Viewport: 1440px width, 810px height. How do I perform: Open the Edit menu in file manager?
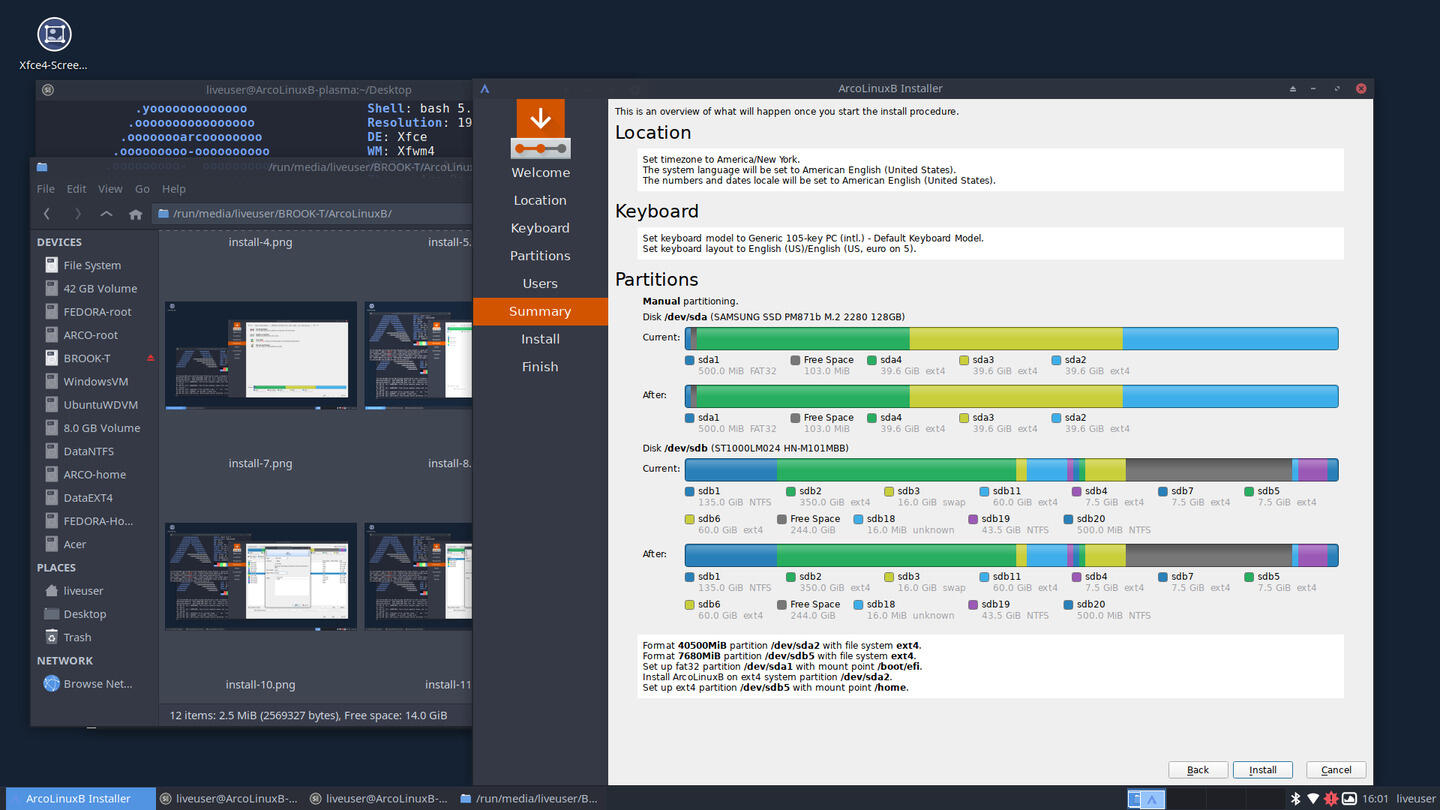coord(77,189)
